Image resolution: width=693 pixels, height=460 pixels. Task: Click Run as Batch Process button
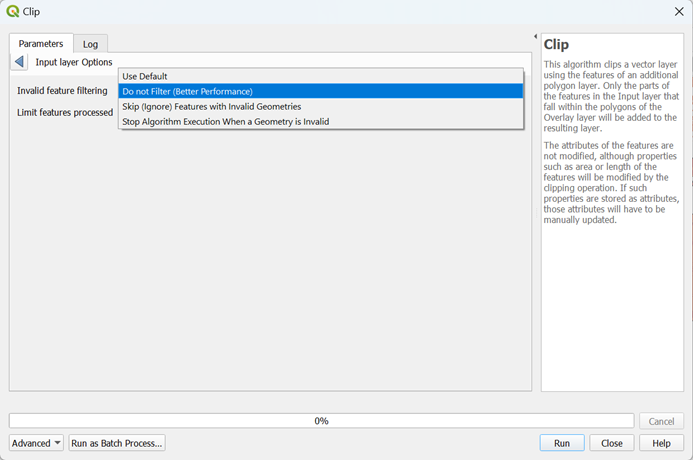click(116, 443)
